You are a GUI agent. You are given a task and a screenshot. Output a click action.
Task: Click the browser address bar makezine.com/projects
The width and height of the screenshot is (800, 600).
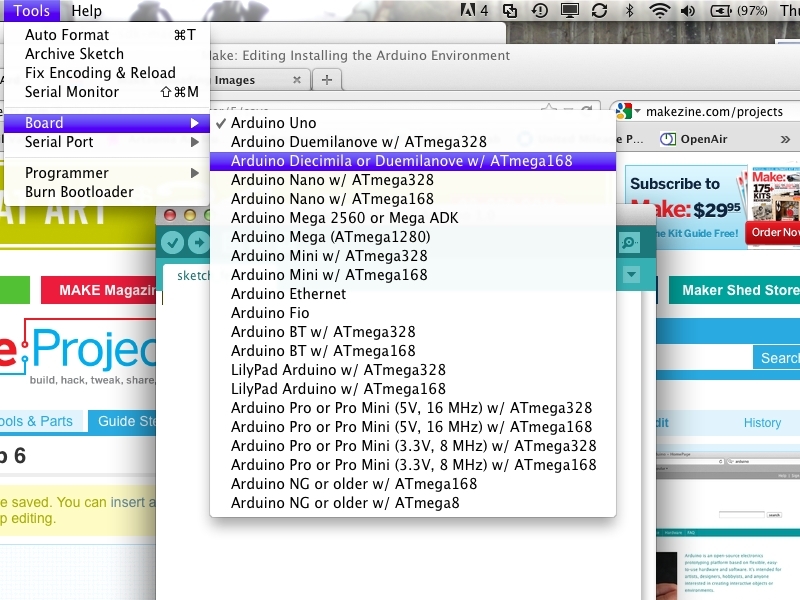point(714,111)
